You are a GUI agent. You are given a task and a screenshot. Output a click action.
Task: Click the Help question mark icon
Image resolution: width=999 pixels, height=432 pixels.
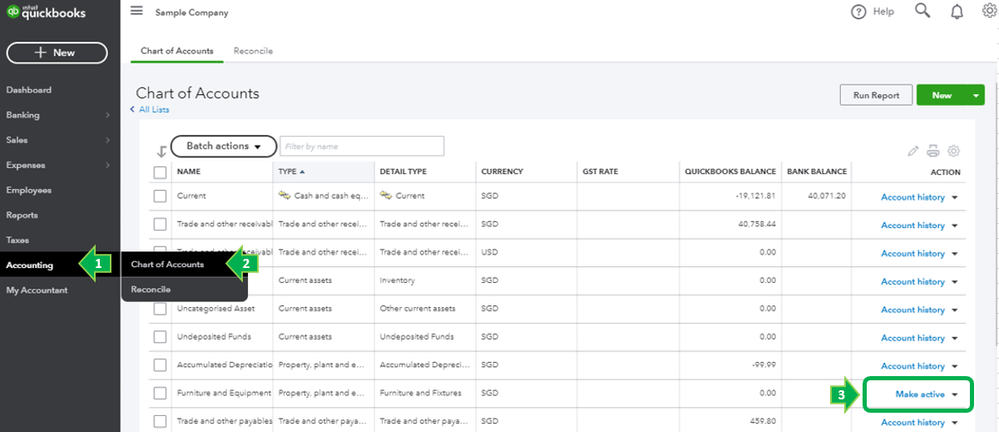[x=858, y=12]
